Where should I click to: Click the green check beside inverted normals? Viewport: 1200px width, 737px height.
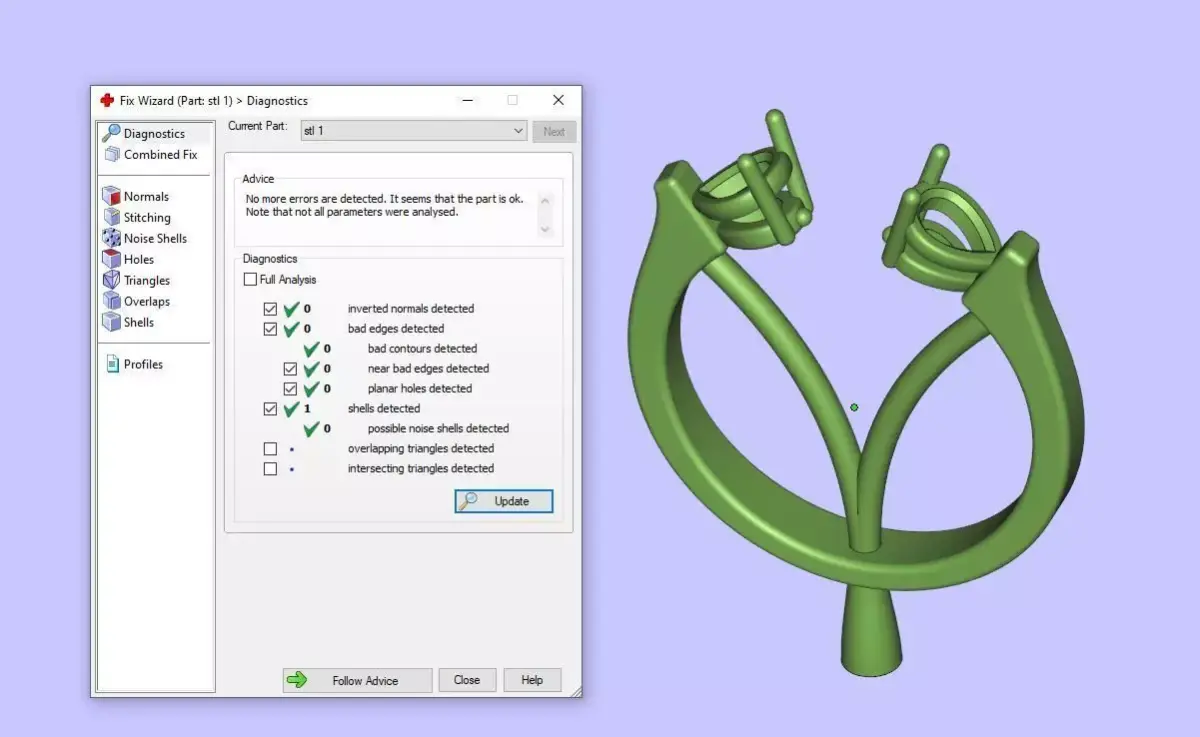pos(291,308)
